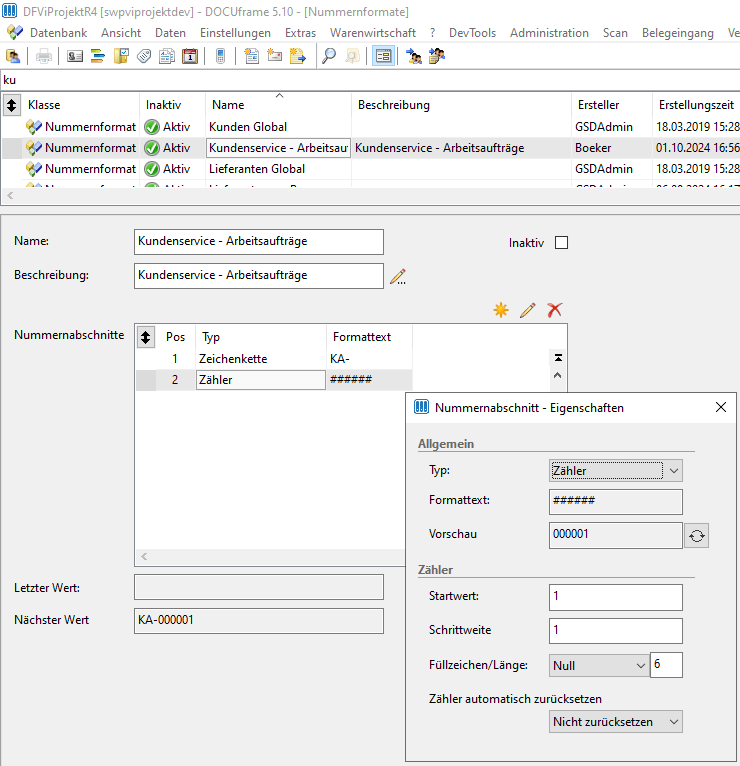740x766 pixels.
Task: Open the question mark help menu
Action: pyautogui.click(x=432, y=33)
